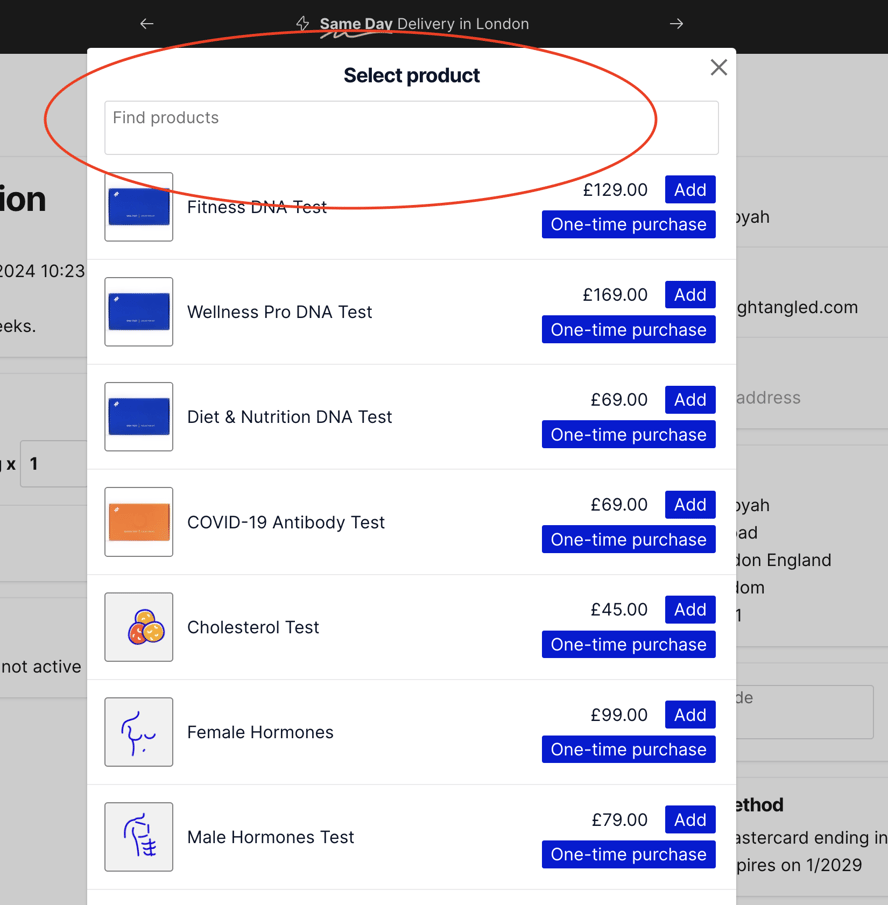Screen dimensions: 888x905
Task: Change purchase type for Cholesterol Test
Action: 628,644
